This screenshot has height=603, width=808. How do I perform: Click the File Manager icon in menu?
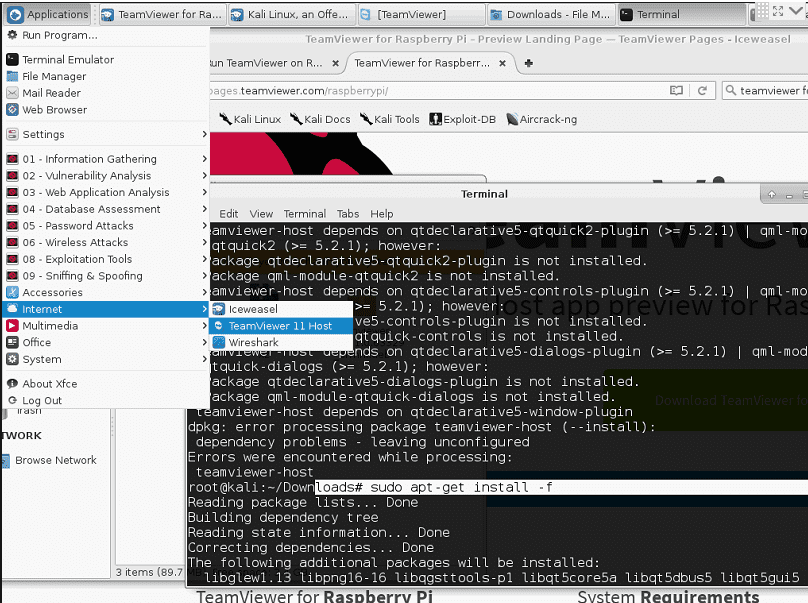[x=12, y=76]
